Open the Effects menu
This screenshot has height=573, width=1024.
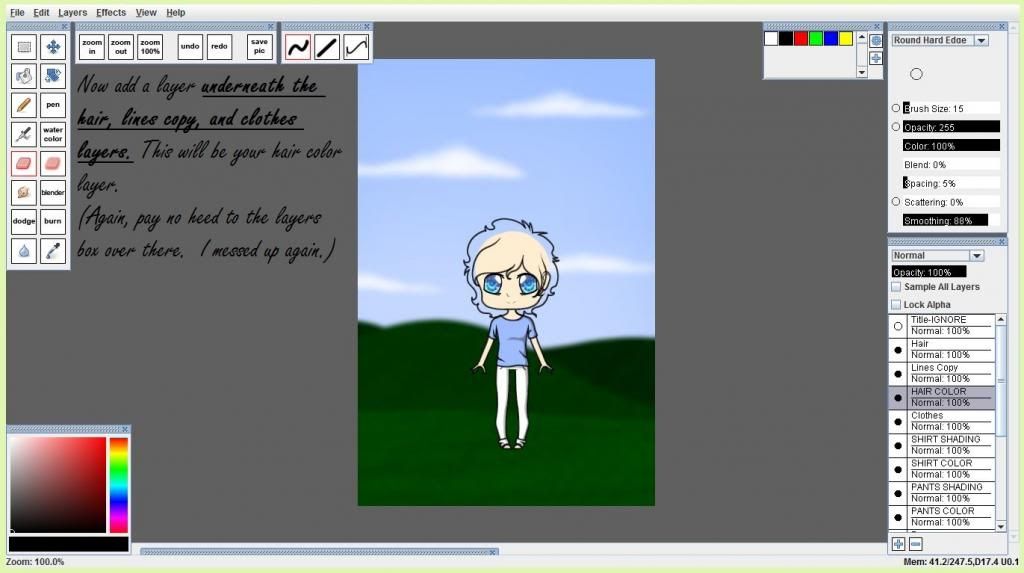click(111, 13)
